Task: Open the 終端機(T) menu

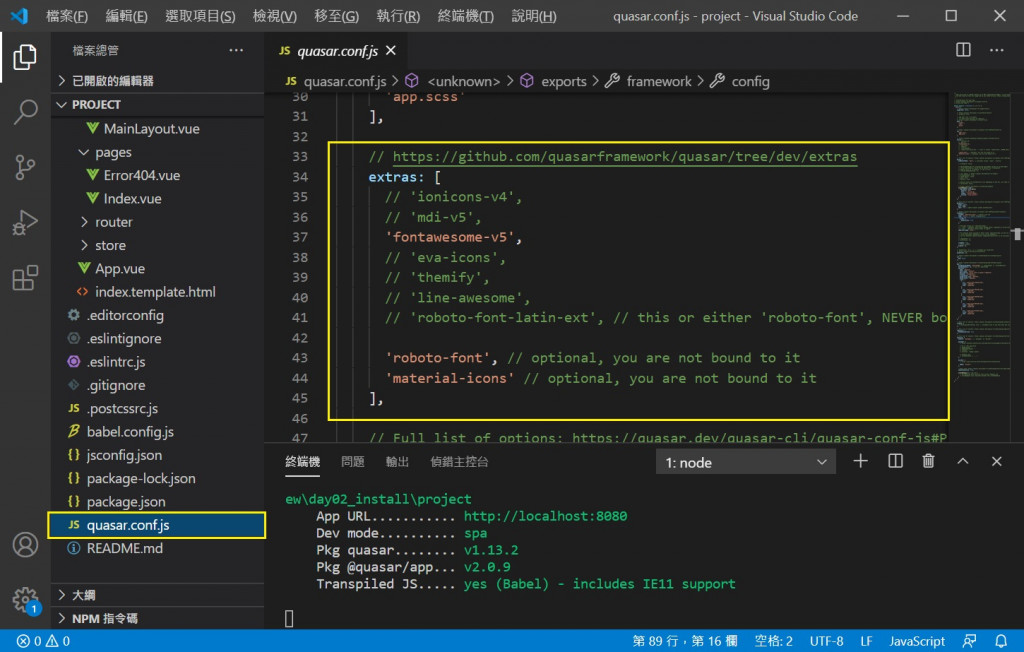Action: point(465,16)
